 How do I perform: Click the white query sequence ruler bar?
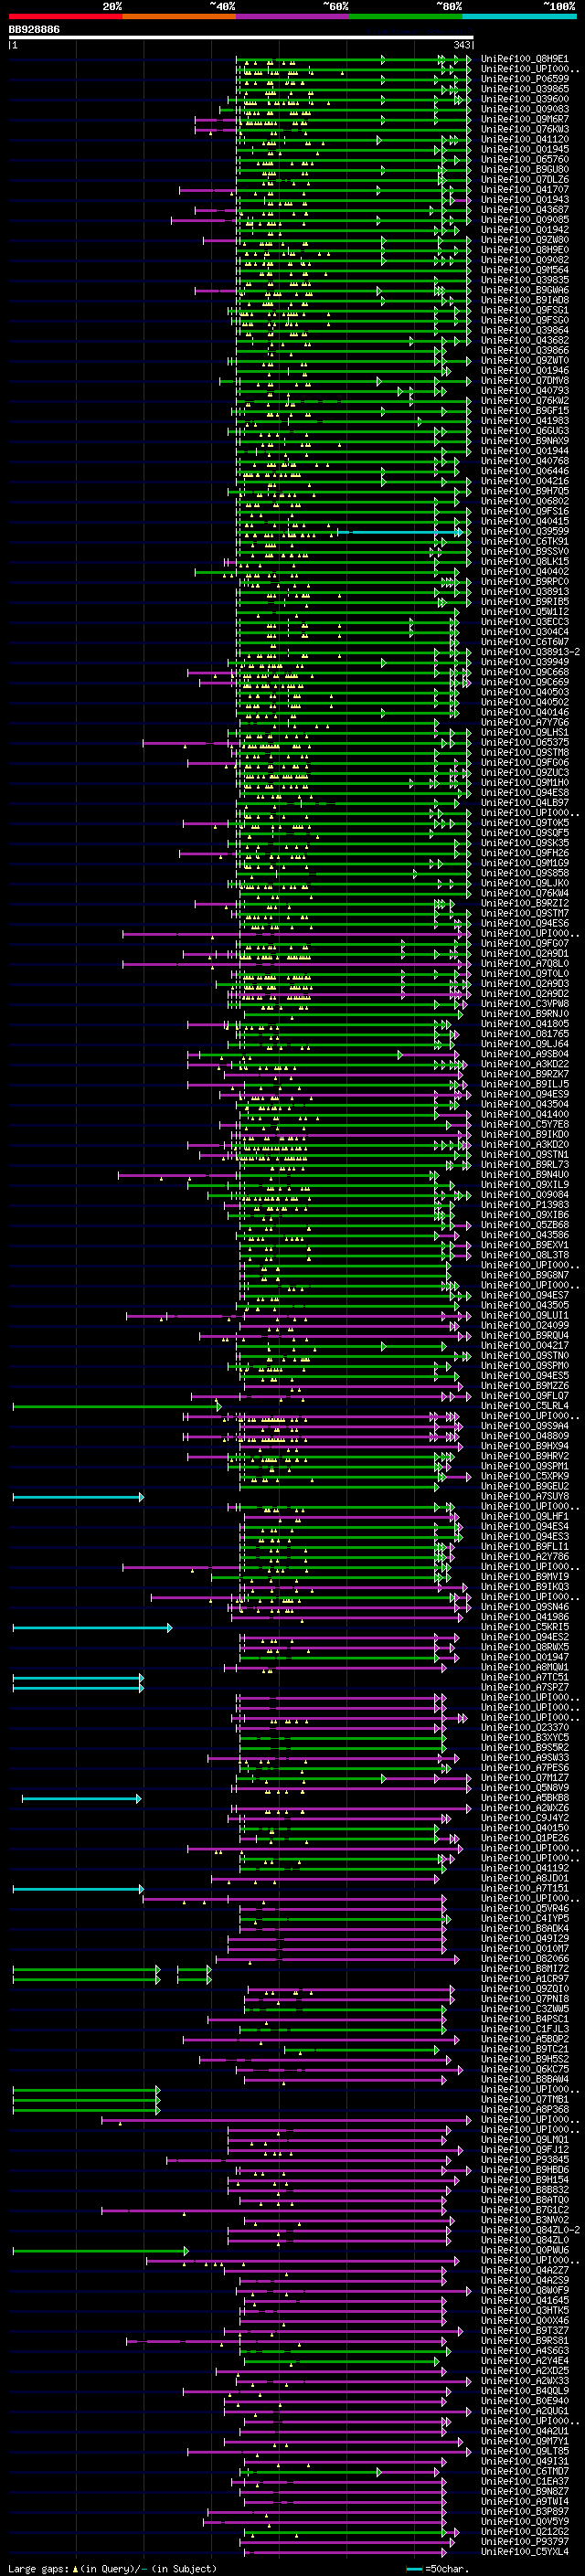pos(241,37)
